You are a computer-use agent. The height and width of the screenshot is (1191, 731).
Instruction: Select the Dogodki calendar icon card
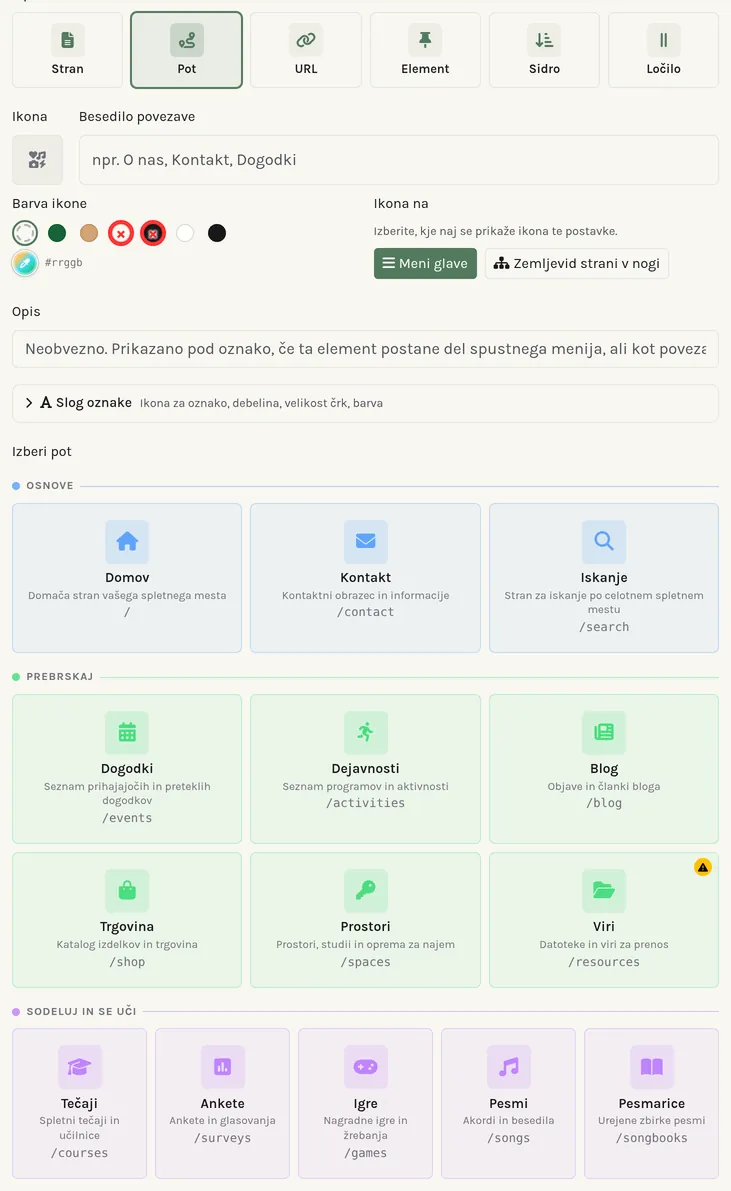(x=127, y=769)
